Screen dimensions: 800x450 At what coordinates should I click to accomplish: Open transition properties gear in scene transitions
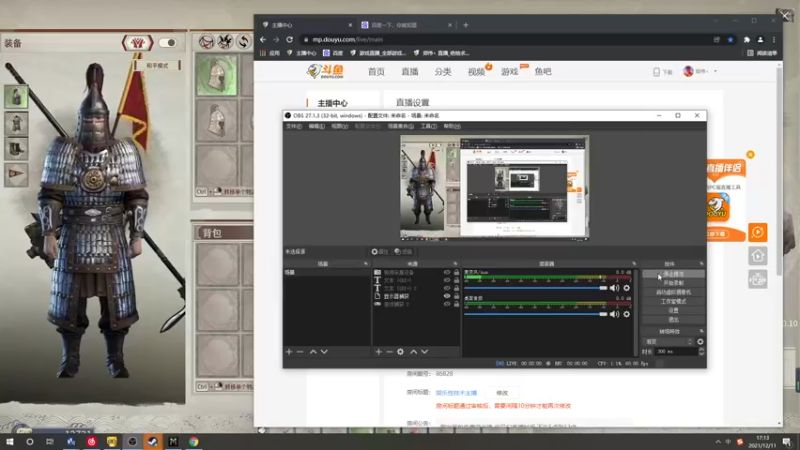click(700, 342)
